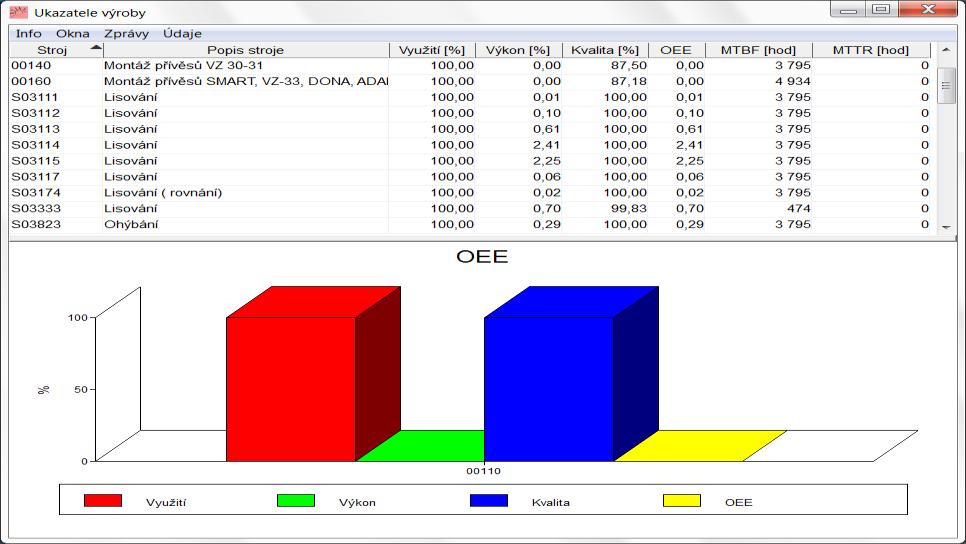
Task: Click the Stroj column sort arrow
Action: coord(95,47)
